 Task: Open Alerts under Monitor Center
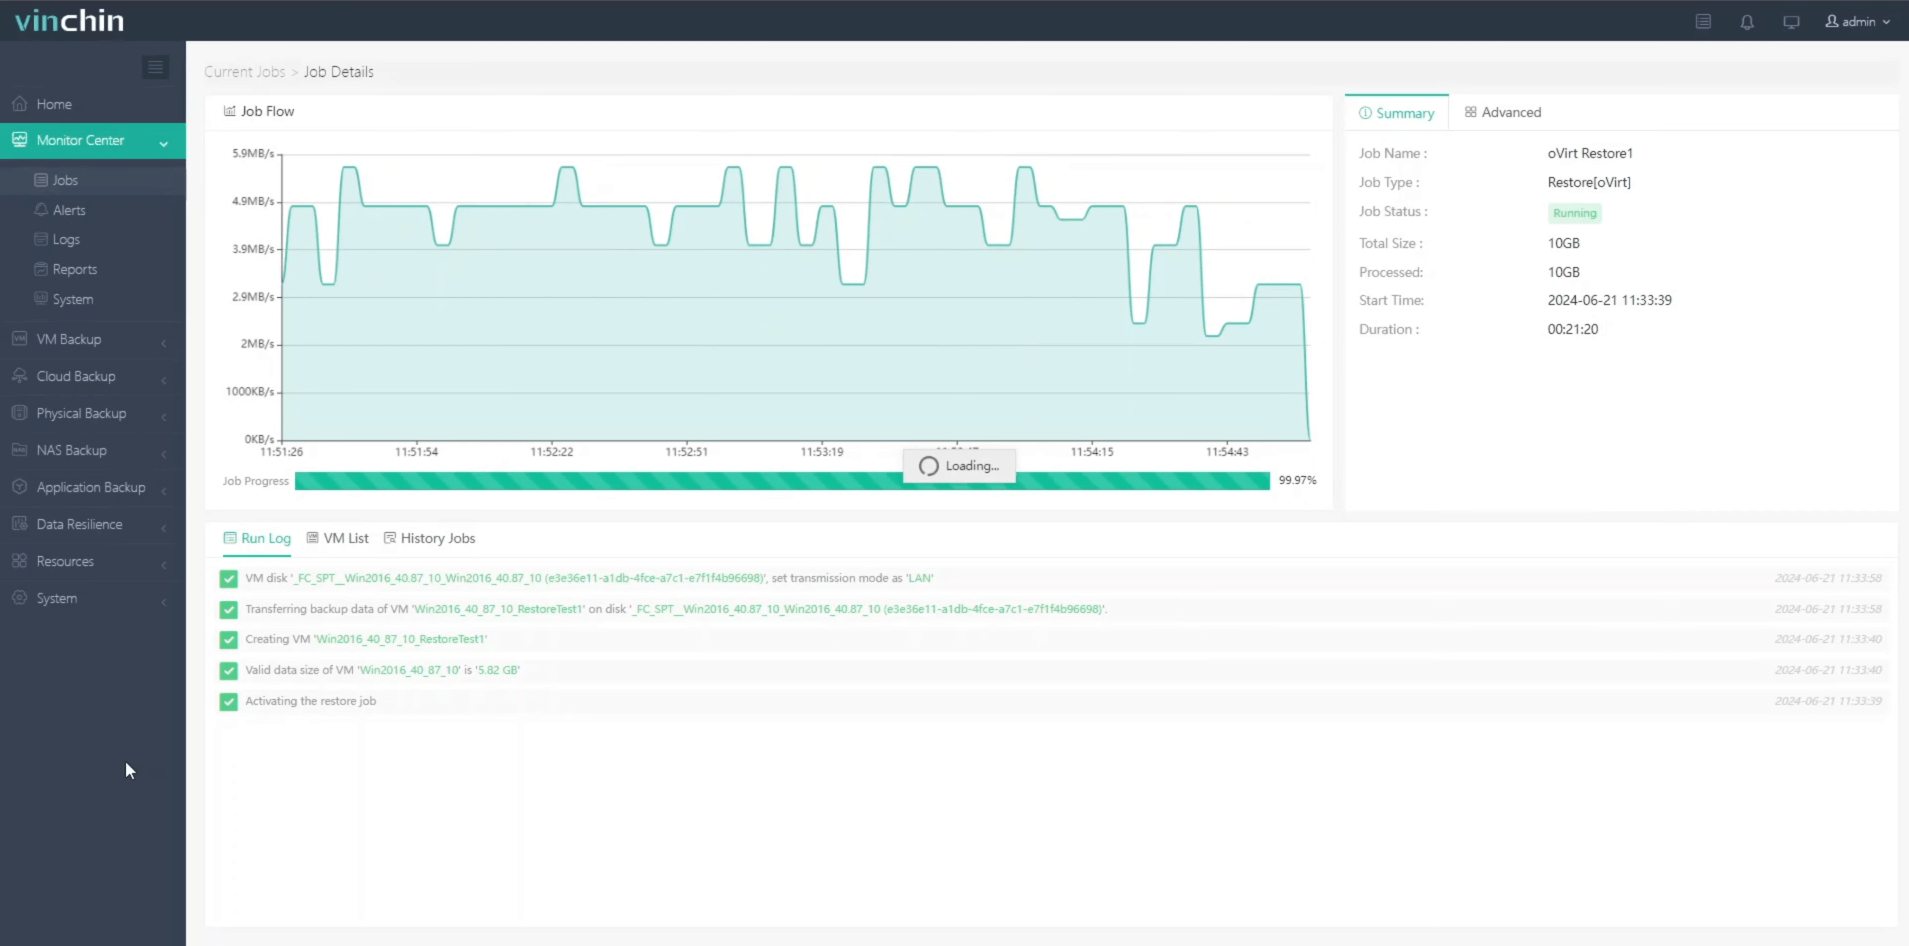(x=69, y=210)
